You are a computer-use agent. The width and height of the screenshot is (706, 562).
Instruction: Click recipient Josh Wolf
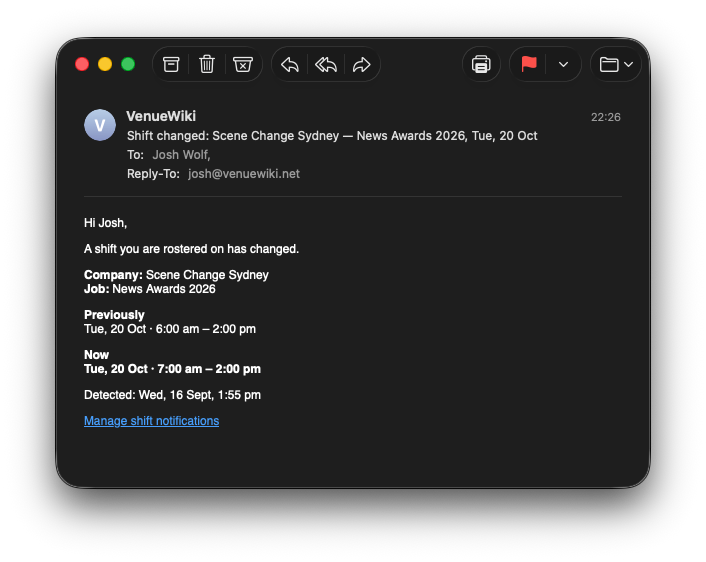(181, 155)
